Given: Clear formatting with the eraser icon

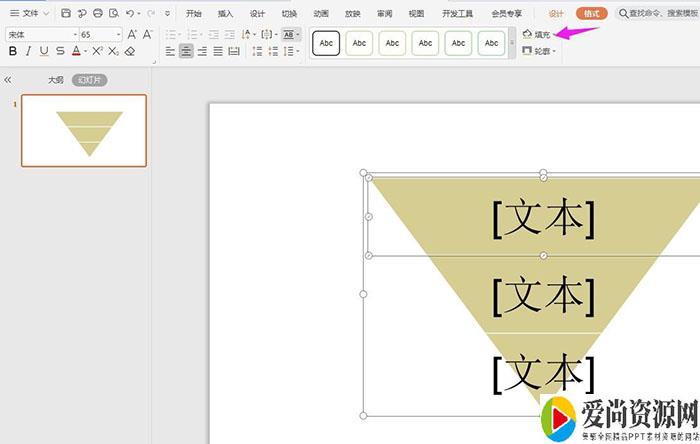Looking at the screenshot, I should pos(130,51).
